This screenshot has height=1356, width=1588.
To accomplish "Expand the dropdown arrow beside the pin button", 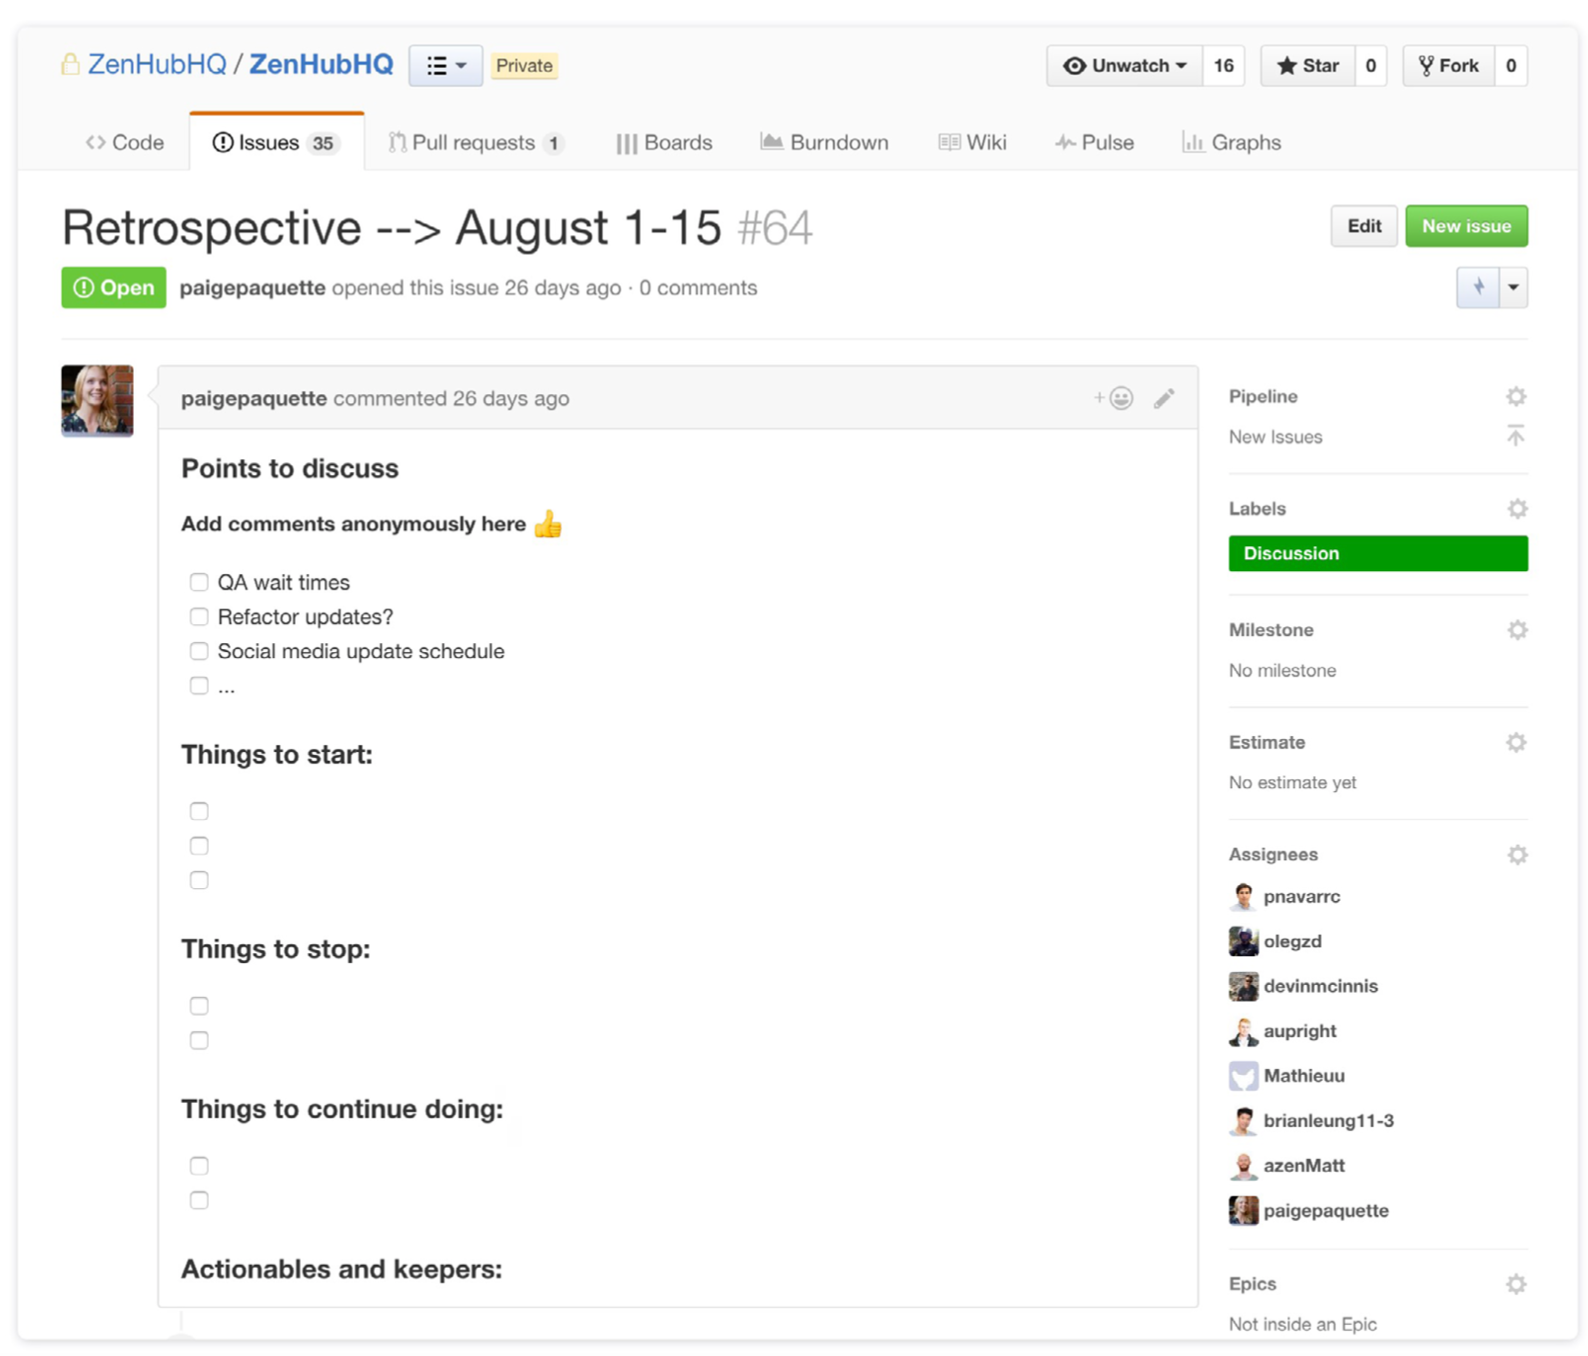I will pos(1513,288).
